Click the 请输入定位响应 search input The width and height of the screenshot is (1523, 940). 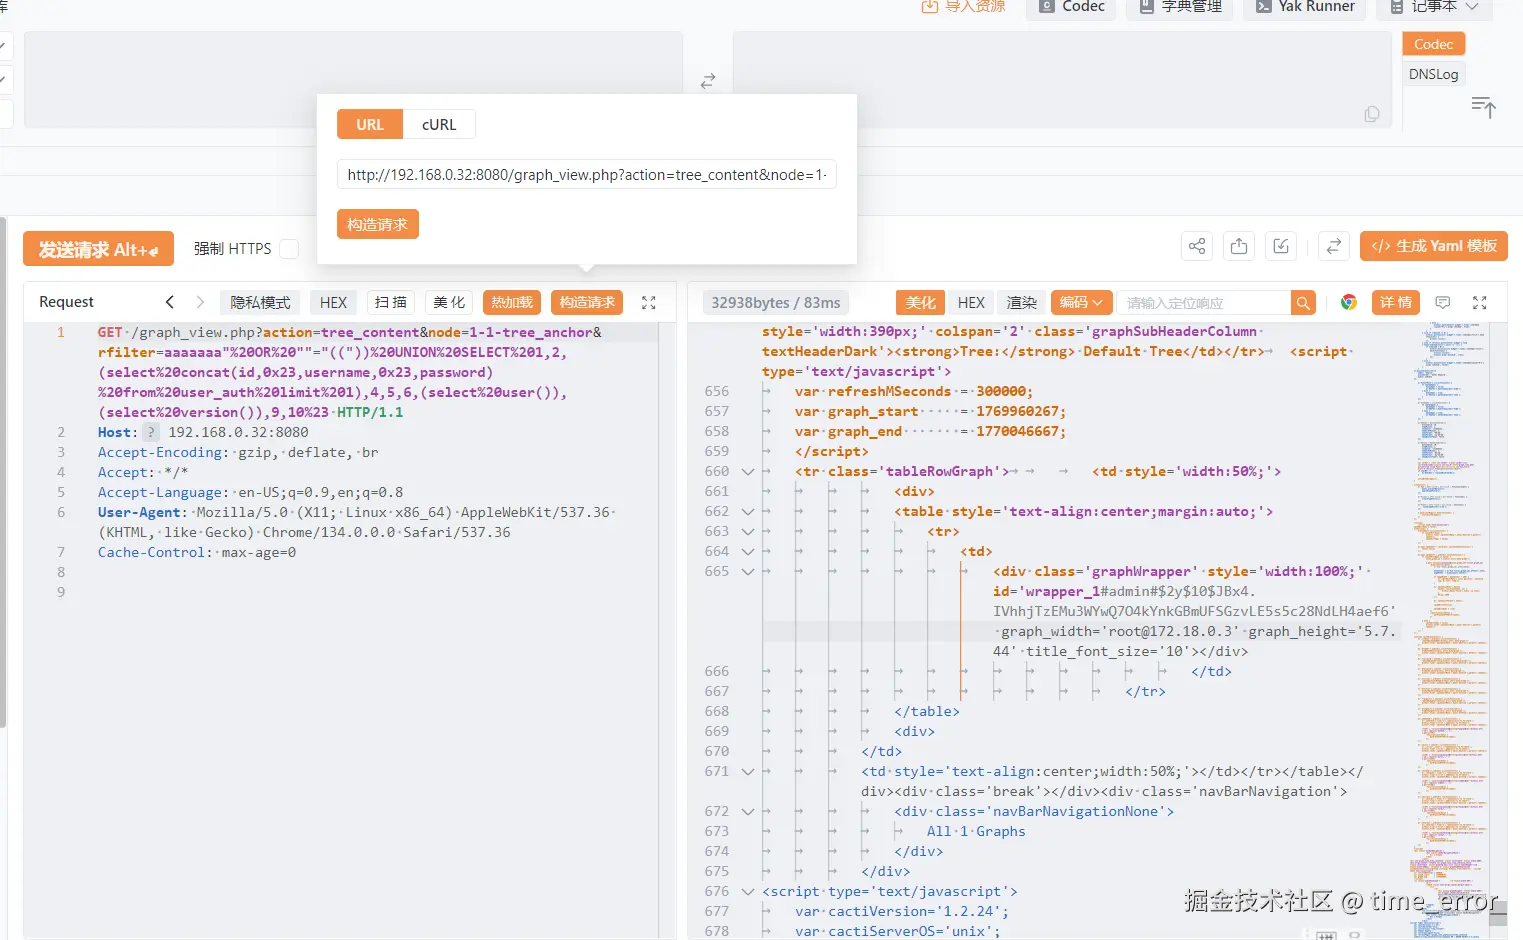tap(1203, 302)
